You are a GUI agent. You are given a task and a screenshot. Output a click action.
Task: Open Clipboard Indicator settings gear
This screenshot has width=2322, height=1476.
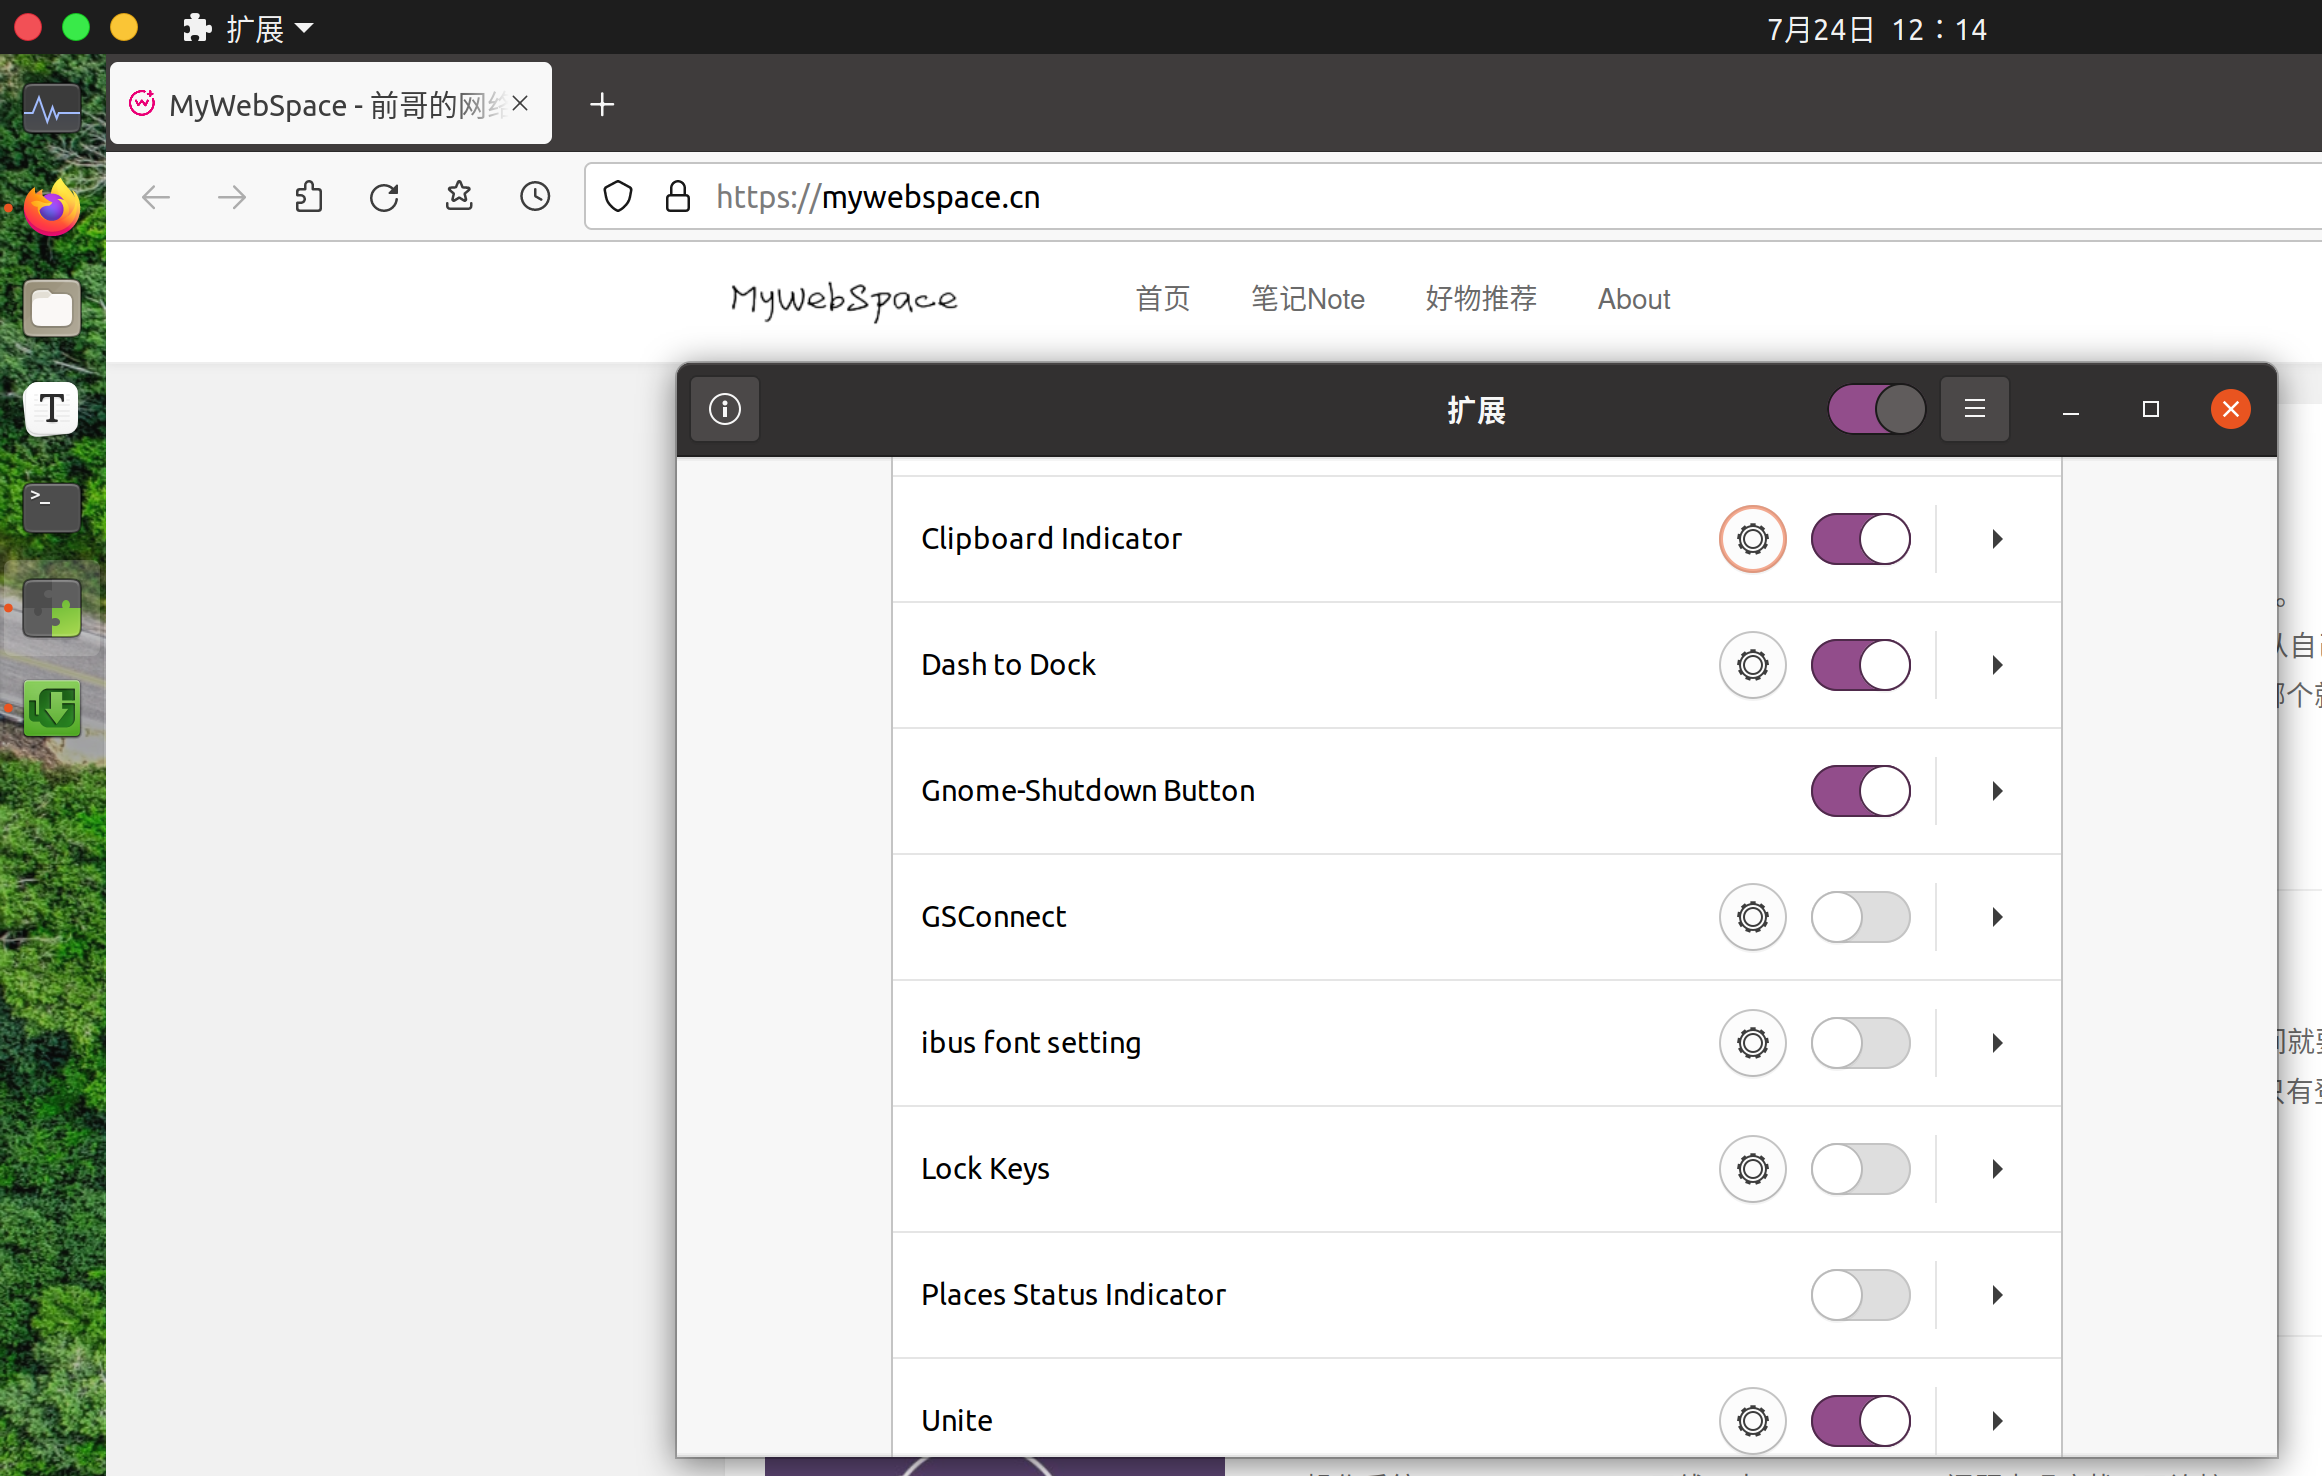tap(1752, 539)
